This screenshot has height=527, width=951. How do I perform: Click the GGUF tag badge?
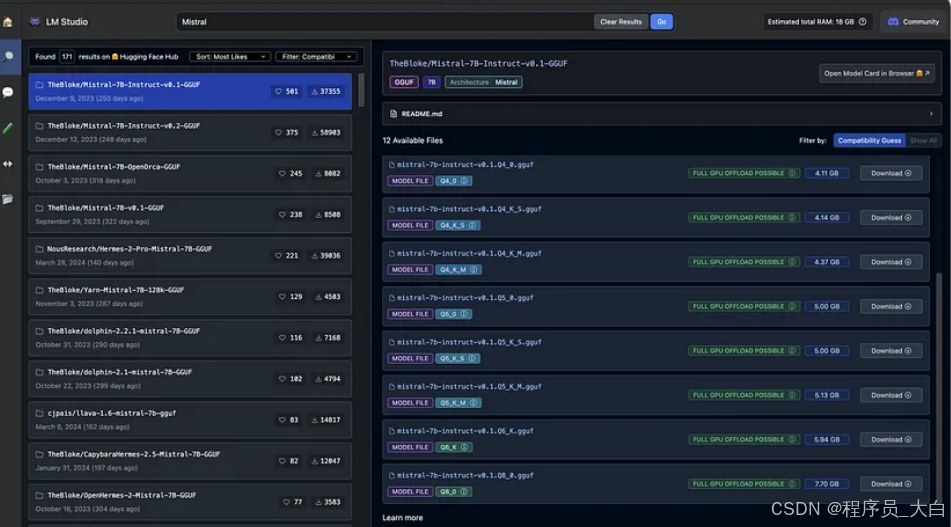tap(404, 82)
